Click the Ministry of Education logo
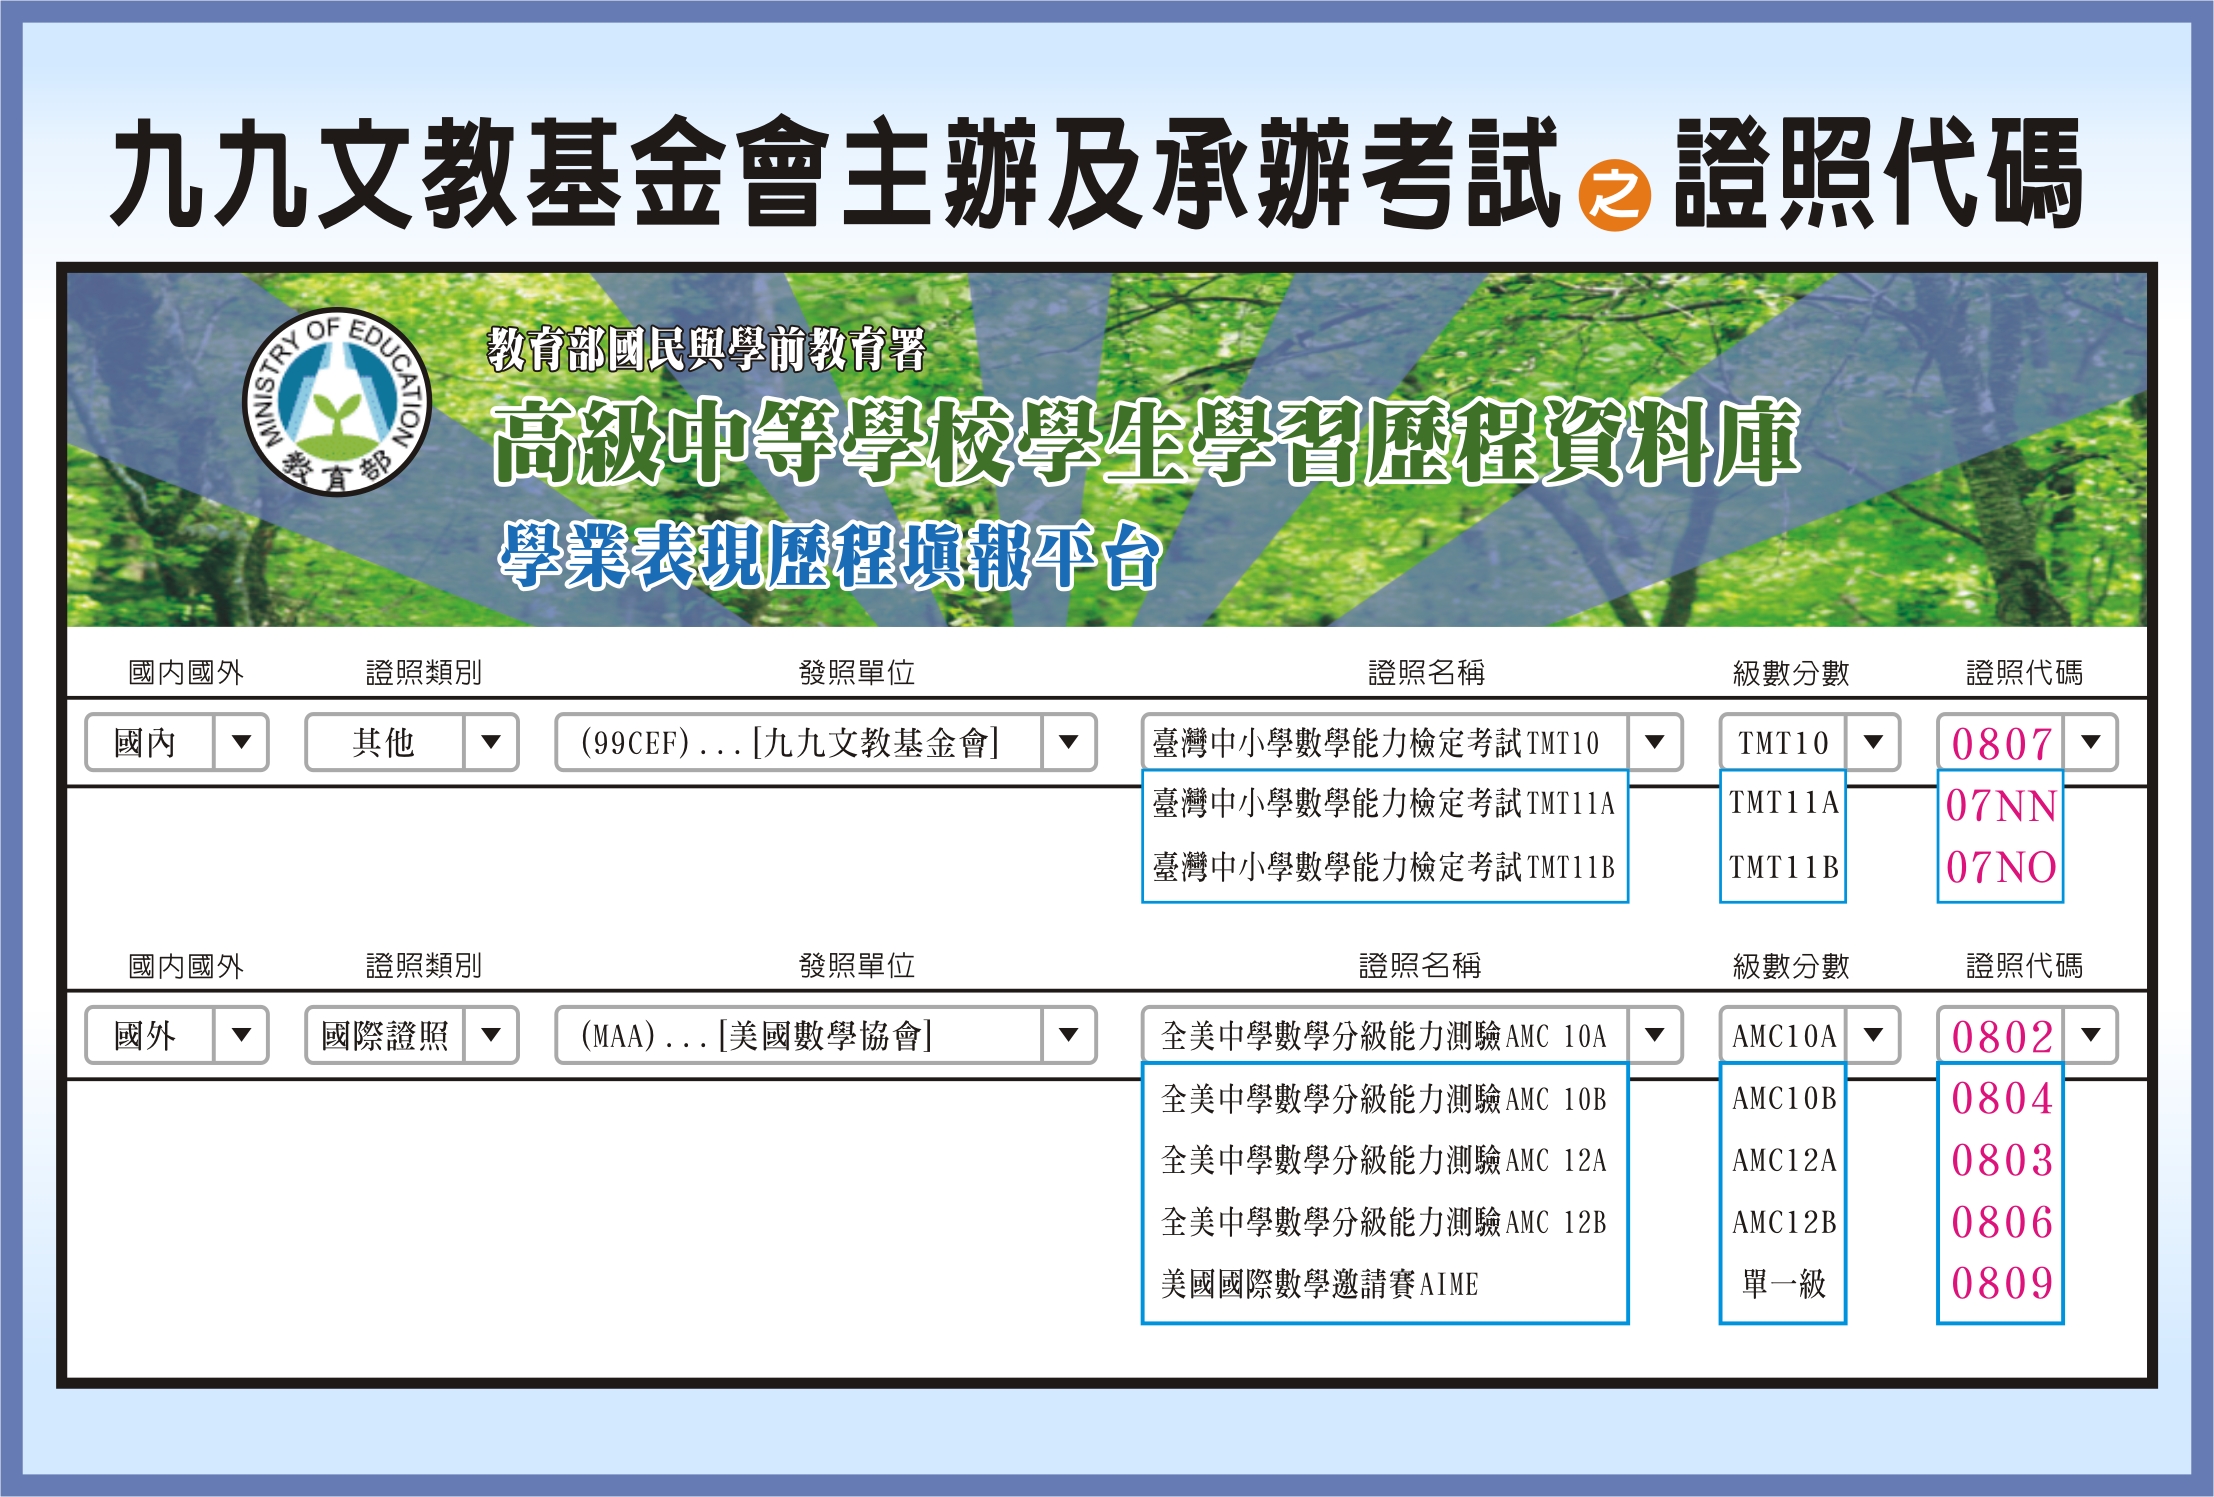 point(338,402)
